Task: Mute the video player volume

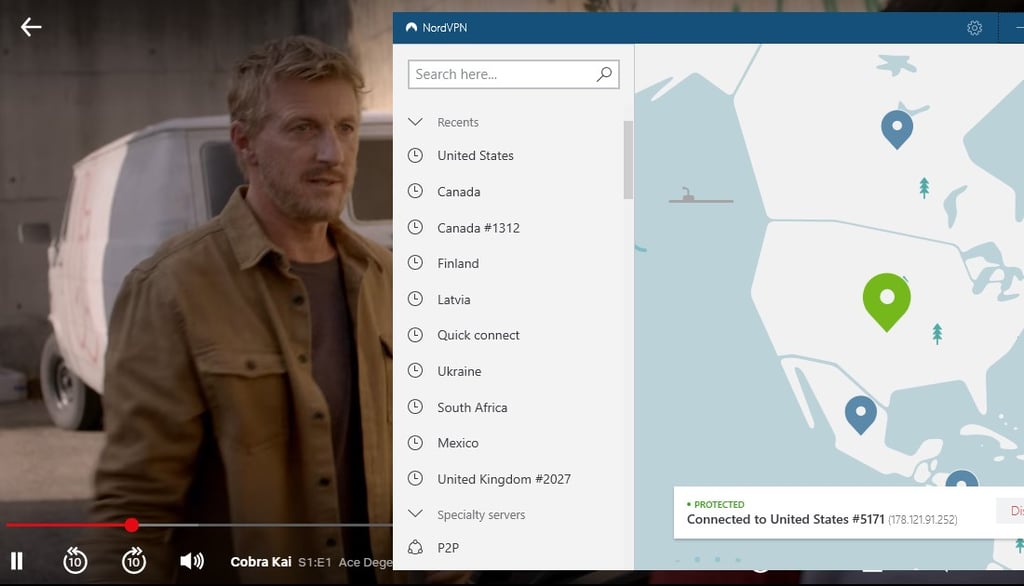Action: click(x=191, y=561)
